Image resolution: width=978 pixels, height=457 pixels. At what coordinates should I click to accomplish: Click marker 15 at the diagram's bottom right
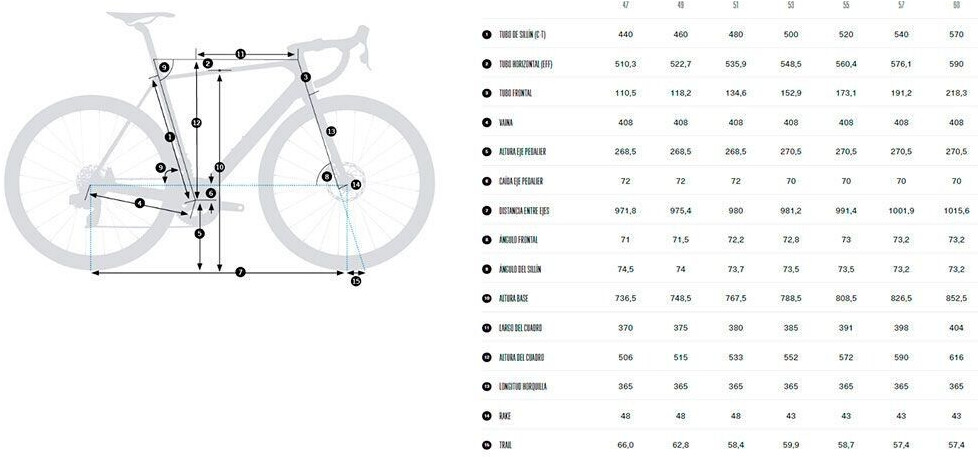[x=356, y=281]
